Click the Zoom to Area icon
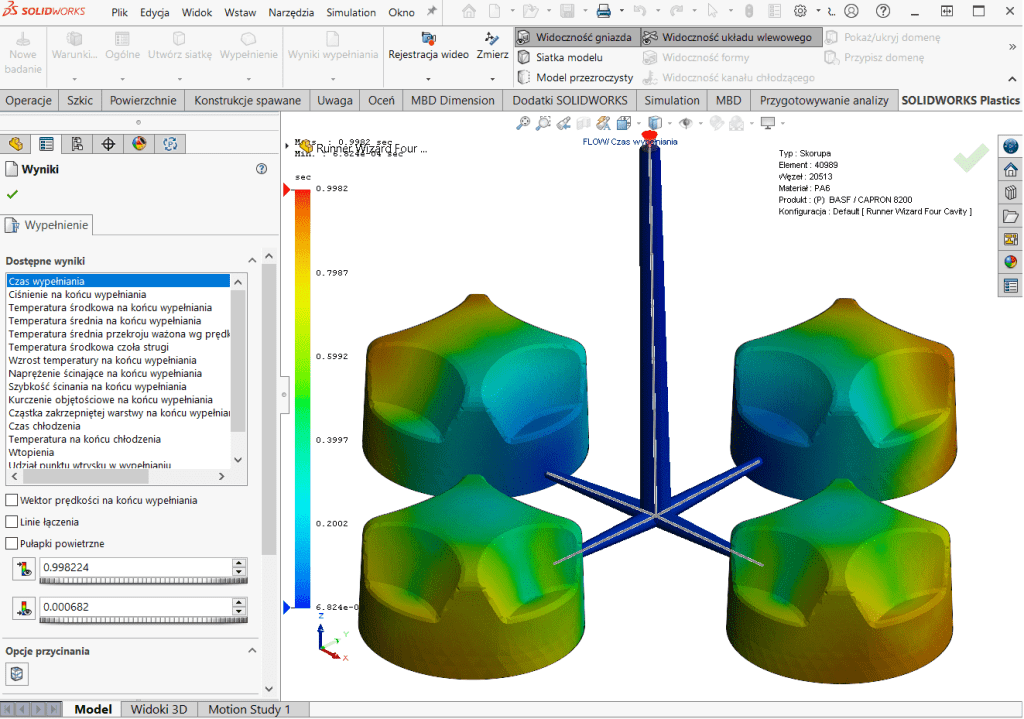1024x719 pixels. coord(543,123)
